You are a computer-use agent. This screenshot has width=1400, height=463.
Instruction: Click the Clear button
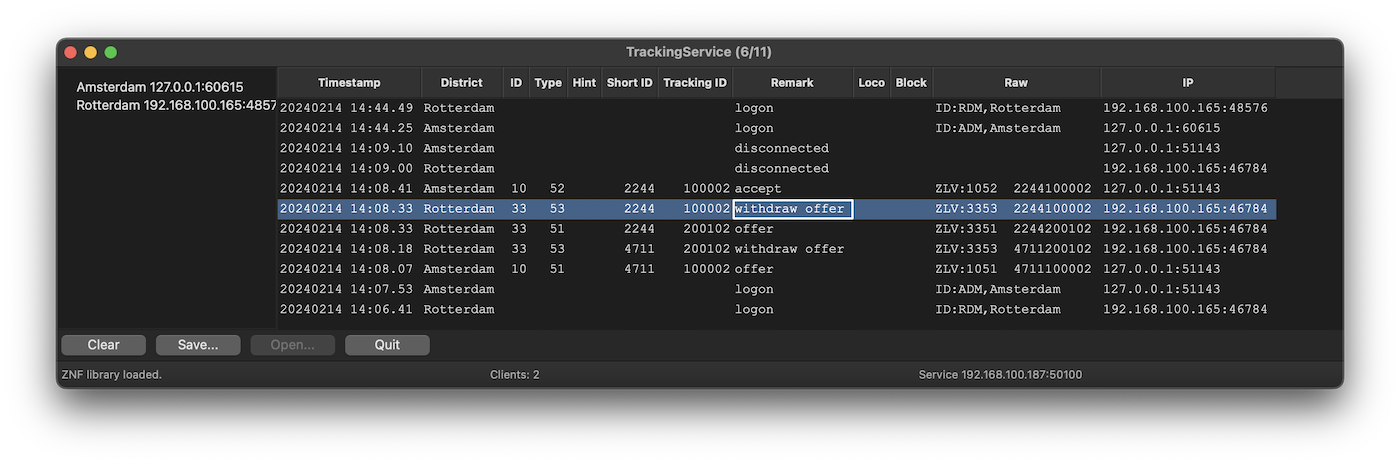103,345
